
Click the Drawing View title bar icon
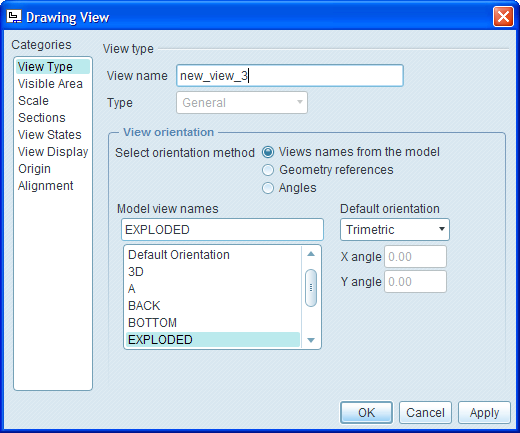pos(14,16)
